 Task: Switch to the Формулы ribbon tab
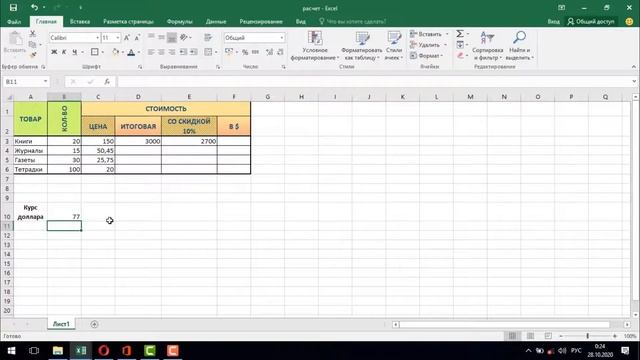[x=179, y=21]
